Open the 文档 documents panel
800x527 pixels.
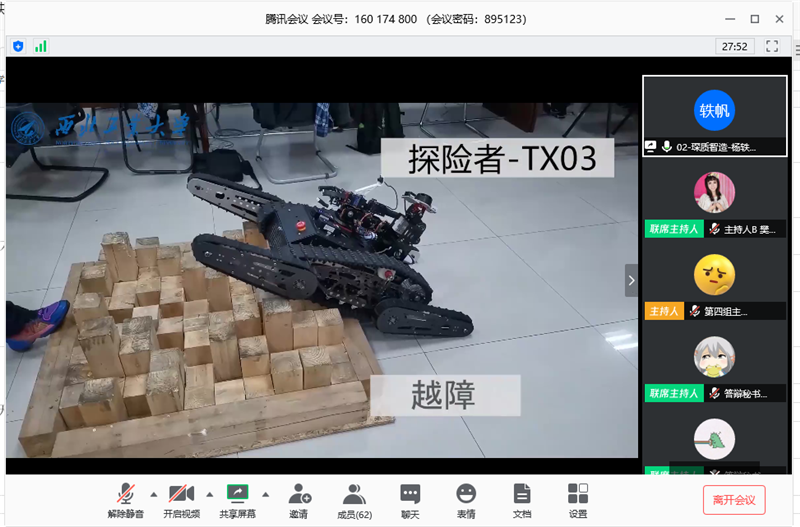(x=521, y=500)
